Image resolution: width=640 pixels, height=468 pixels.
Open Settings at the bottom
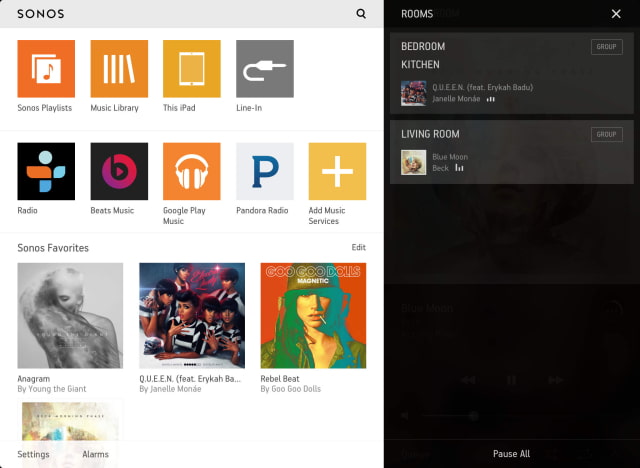[33, 454]
